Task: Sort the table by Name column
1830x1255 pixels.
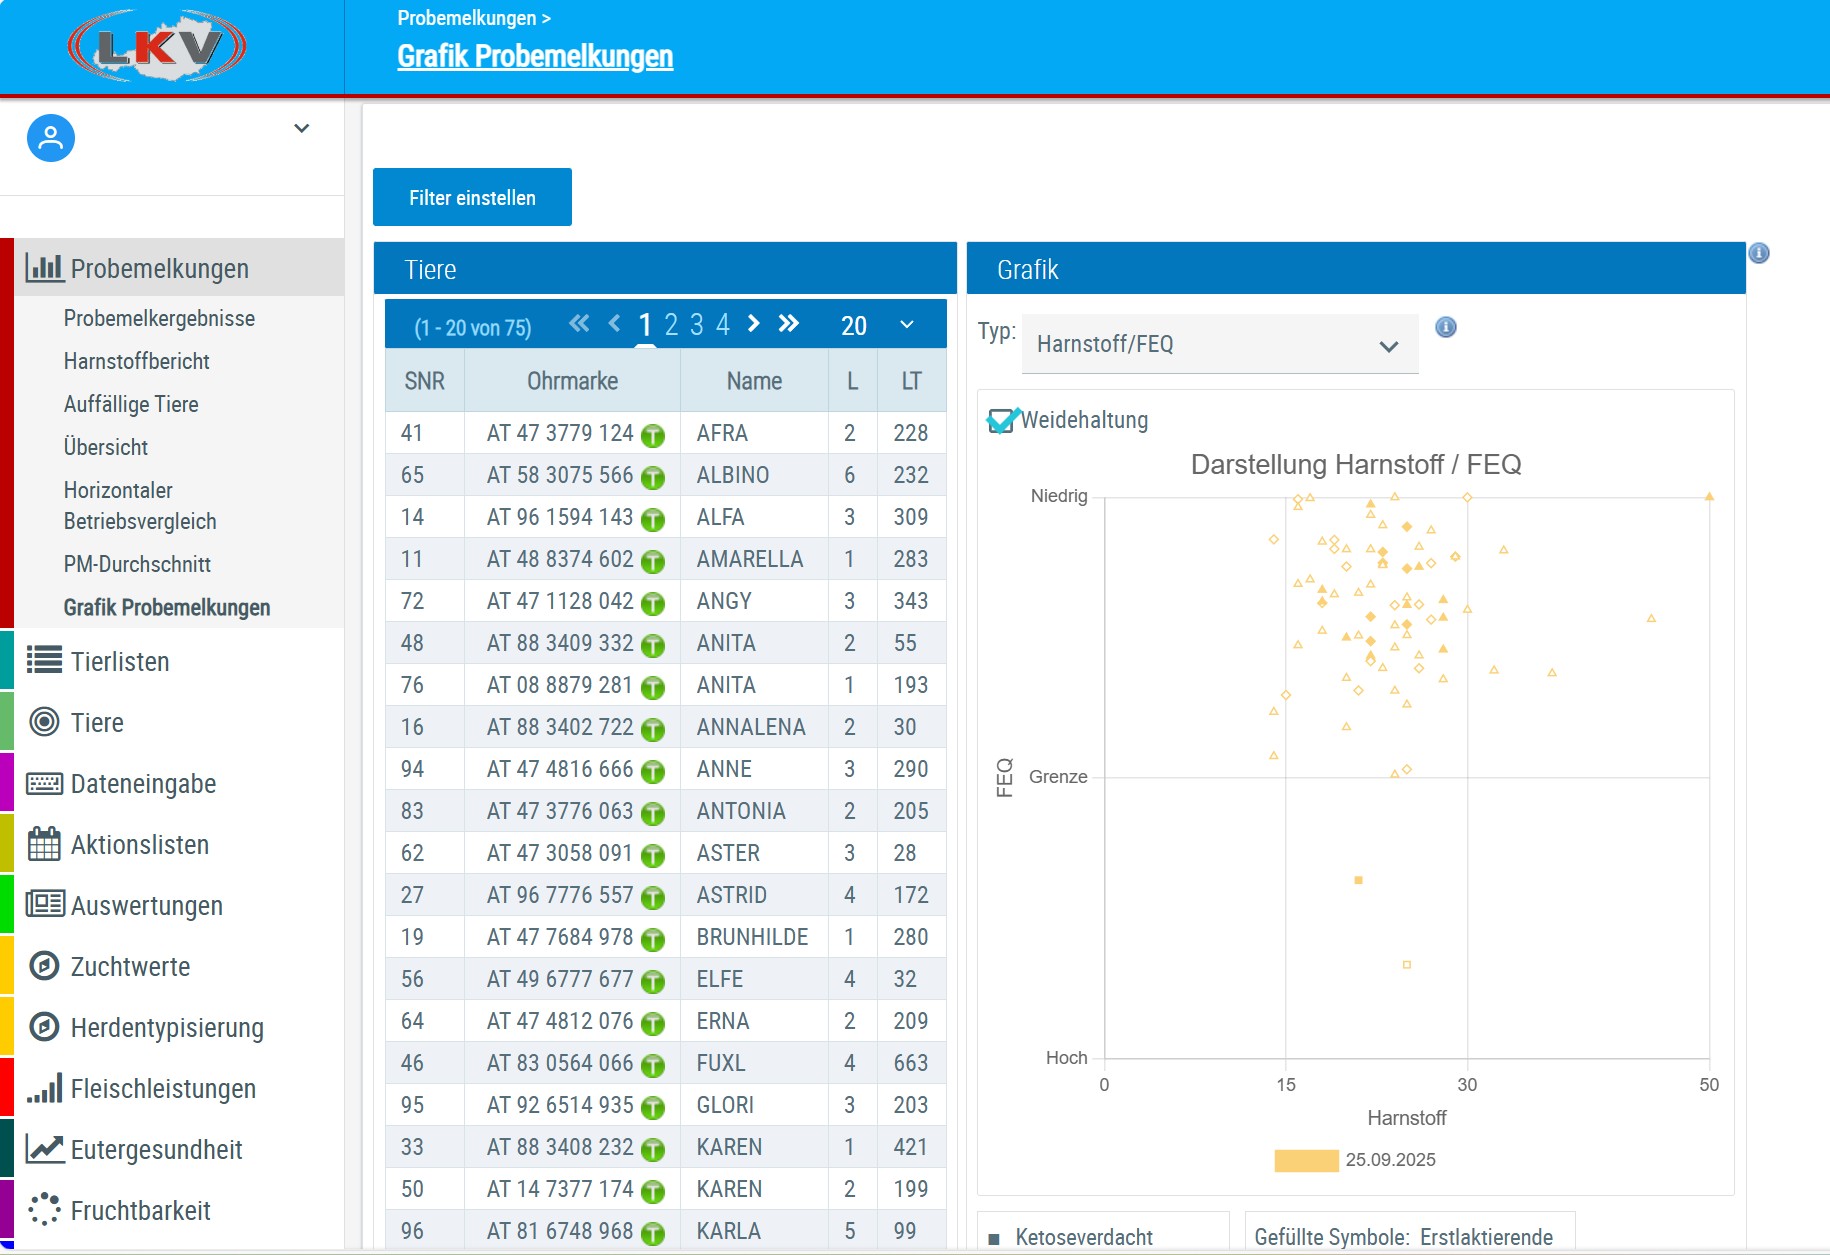Action: pyautogui.click(x=754, y=381)
